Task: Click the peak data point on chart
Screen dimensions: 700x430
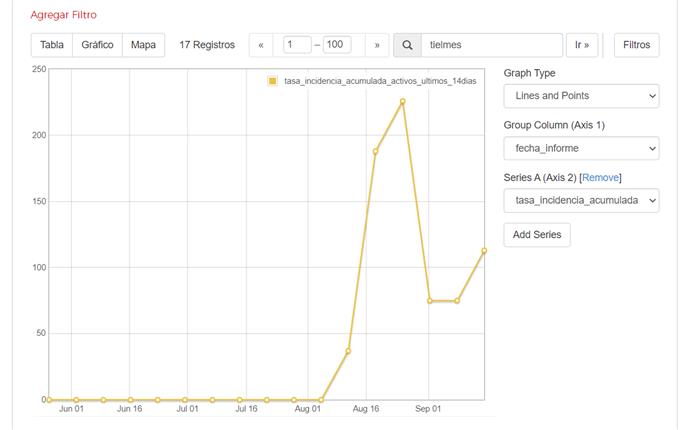Action: tap(402, 101)
